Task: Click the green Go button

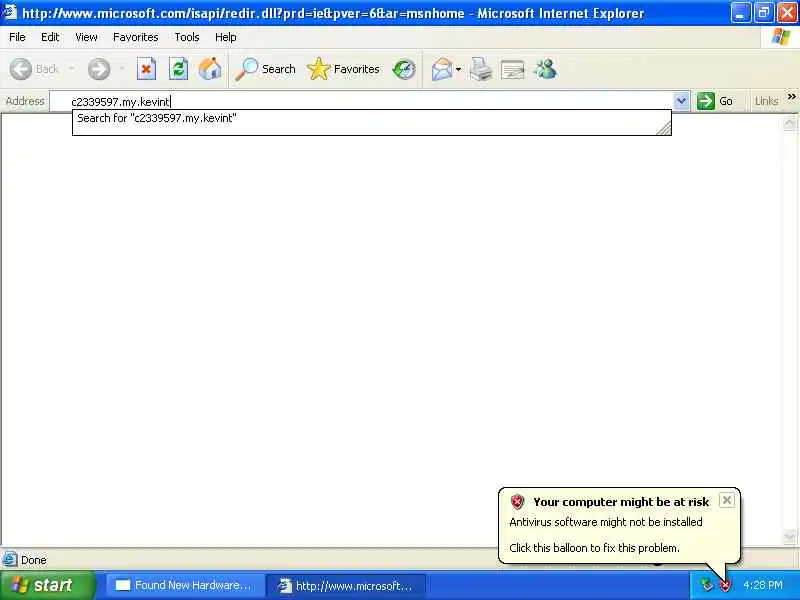Action: (715, 101)
